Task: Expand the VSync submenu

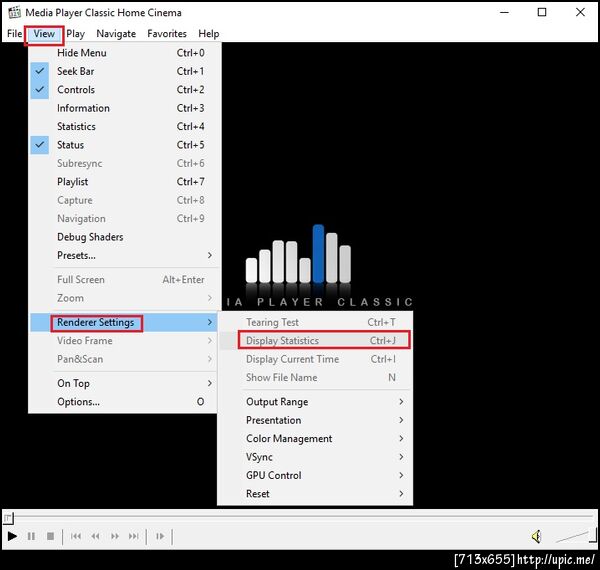Action: point(315,457)
